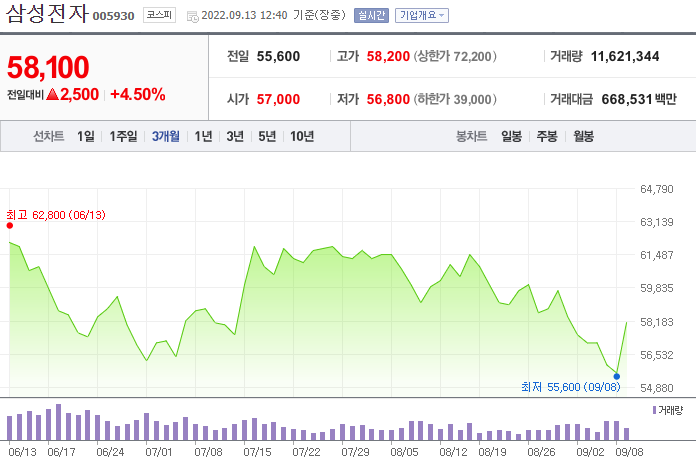The height and width of the screenshot is (463, 696).
Task: Select the 5년 line chart tab
Action: pos(267,136)
